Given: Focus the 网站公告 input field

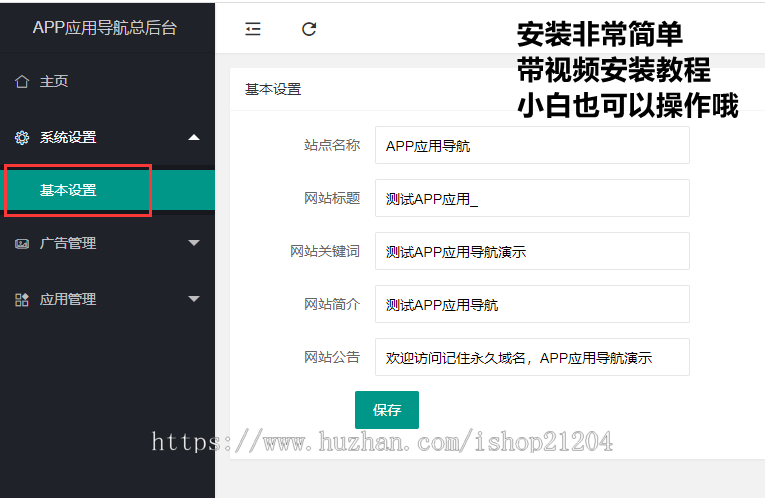Looking at the screenshot, I should click(532, 357).
